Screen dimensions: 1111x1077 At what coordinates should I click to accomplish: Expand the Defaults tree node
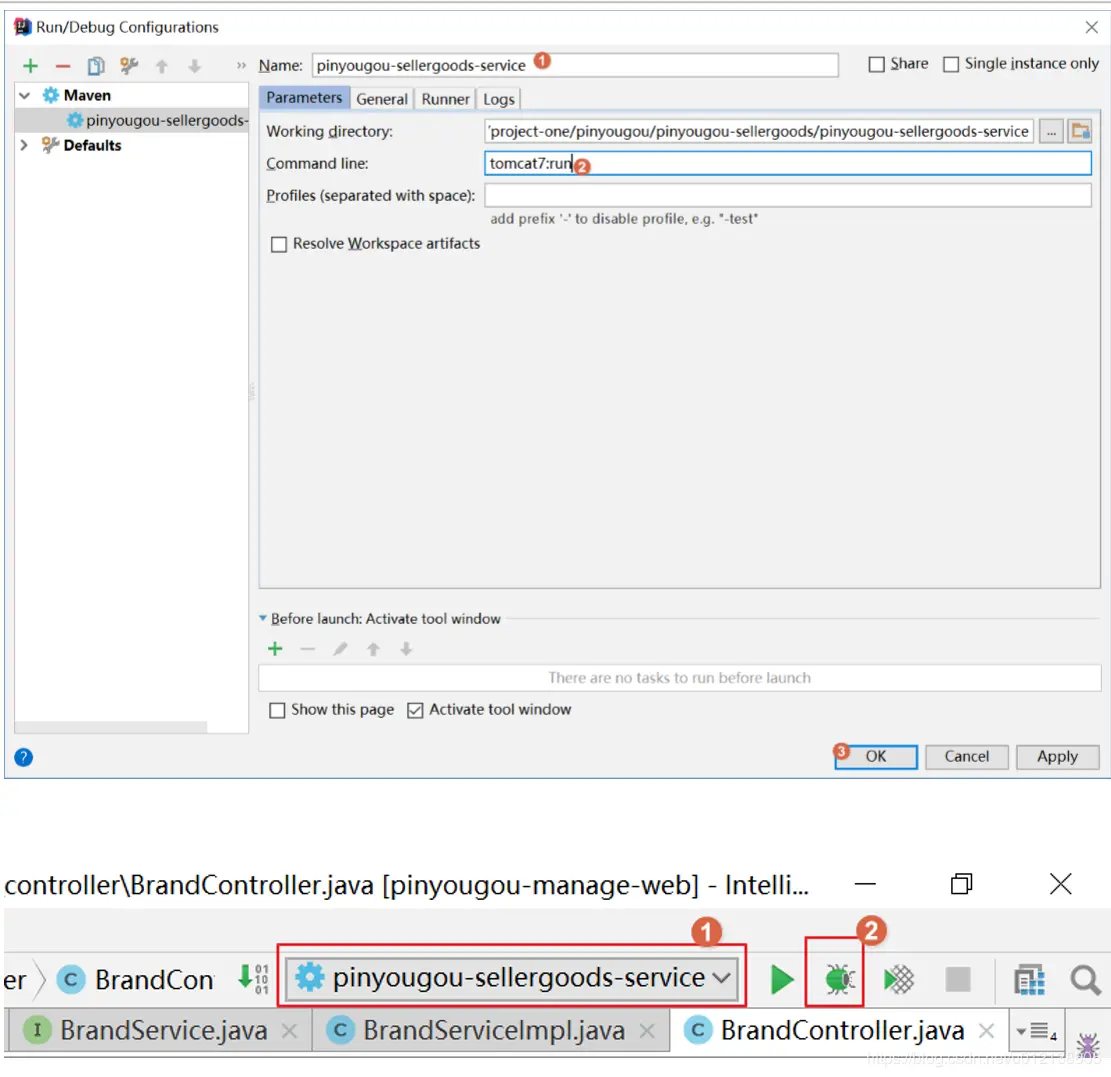25,145
